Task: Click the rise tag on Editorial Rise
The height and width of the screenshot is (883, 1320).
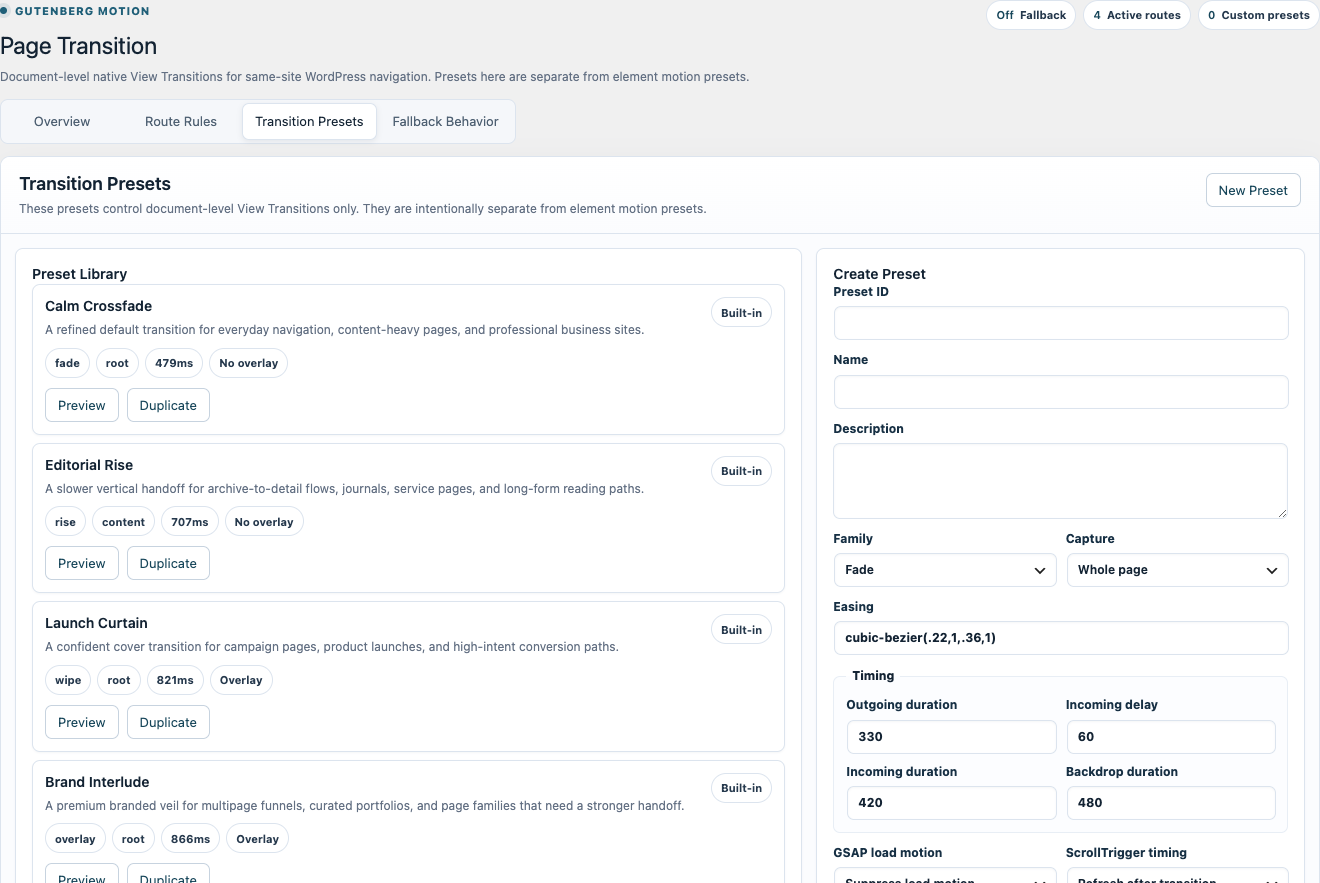Action: 65,522
